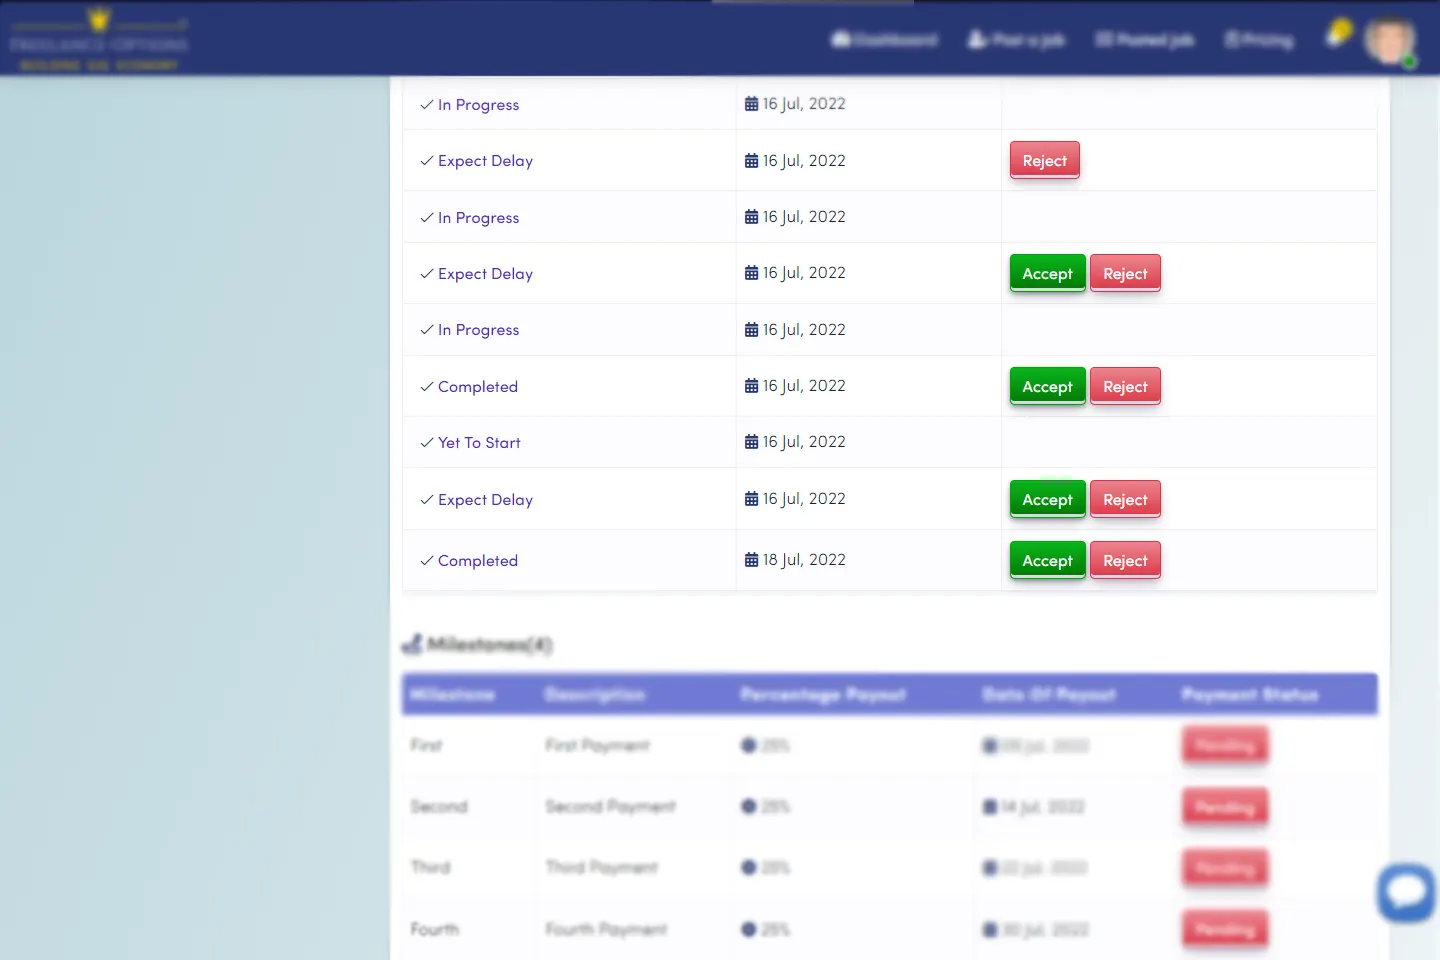Open the chat bubble widget
The width and height of the screenshot is (1440, 960).
coord(1406,891)
